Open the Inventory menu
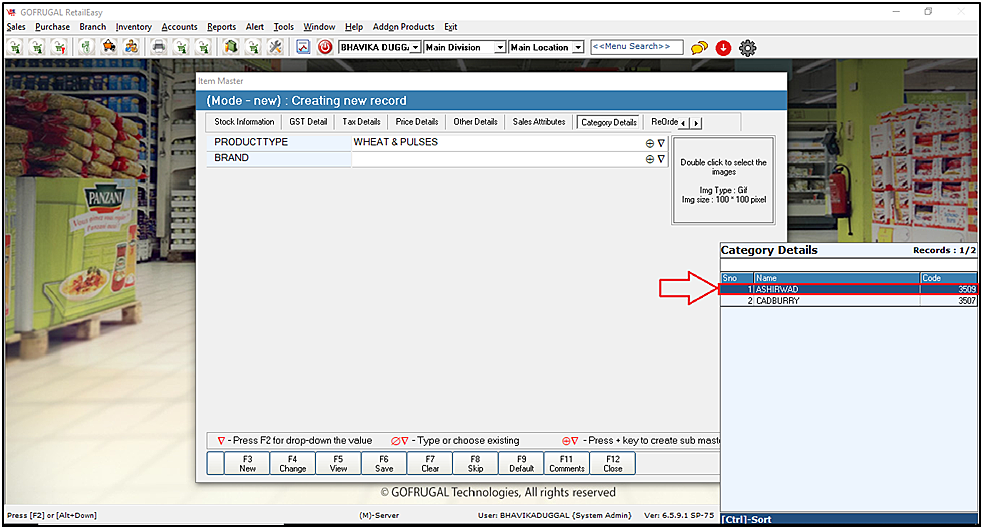This screenshot has width=983, height=529. coord(134,27)
